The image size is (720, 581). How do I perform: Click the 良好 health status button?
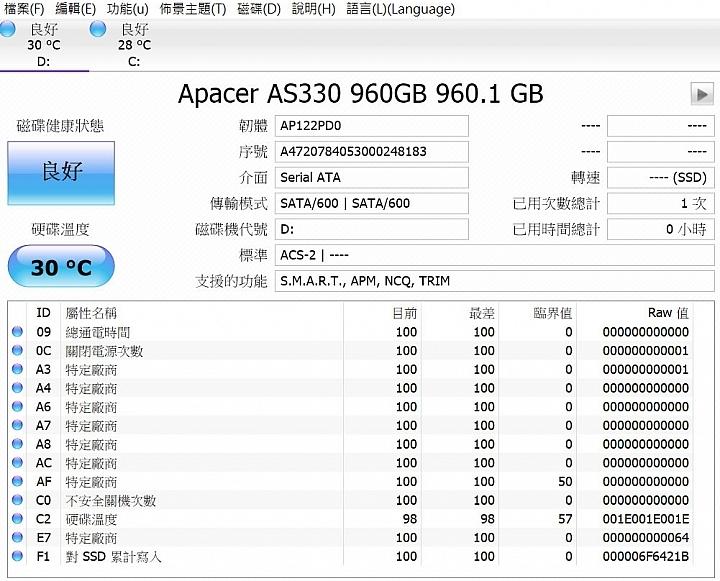pos(61,173)
